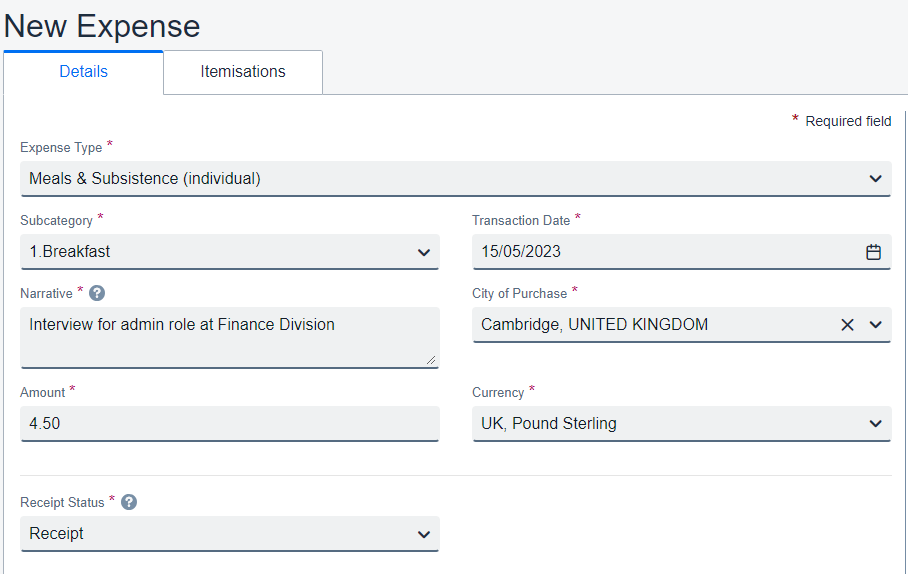The image size is (908, 574).
Task: Click the help icon next to Narrative
Action: [97, 293]
